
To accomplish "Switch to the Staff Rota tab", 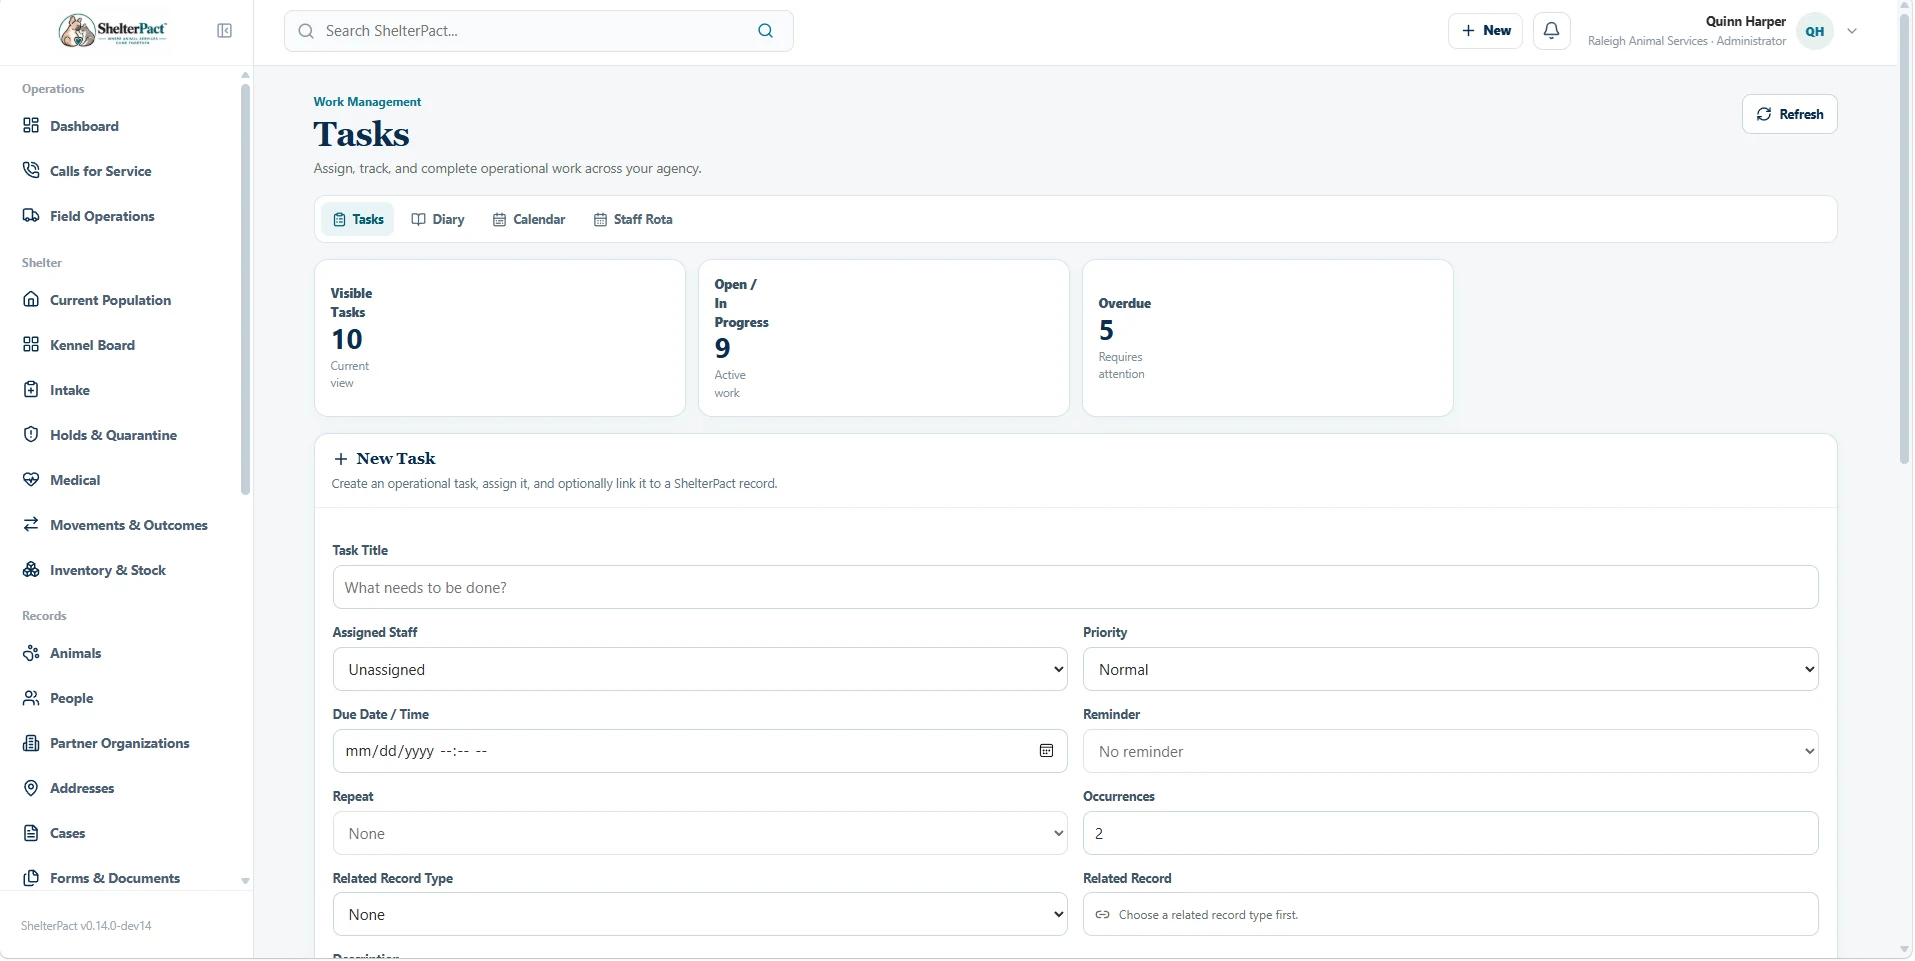I will click(x=633, y=219).
